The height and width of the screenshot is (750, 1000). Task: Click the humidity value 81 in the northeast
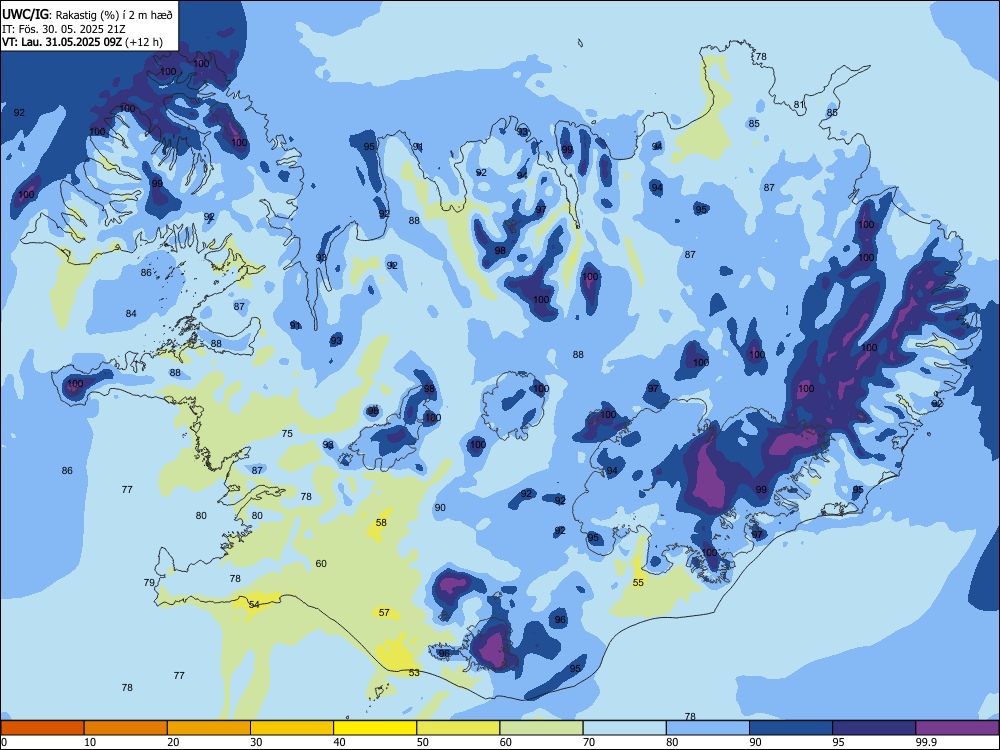click(x=799, y=105)
